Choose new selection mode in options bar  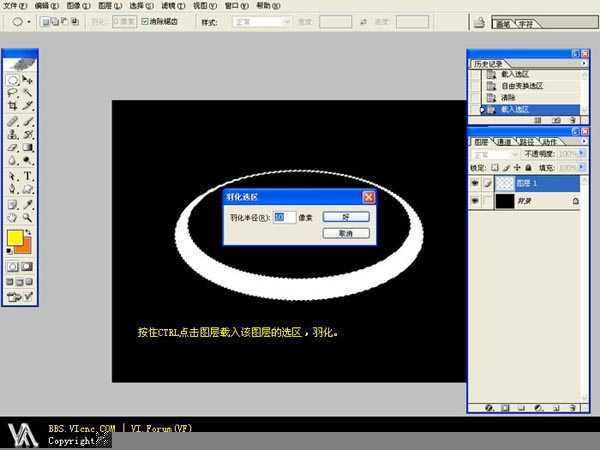click(46, 21)
